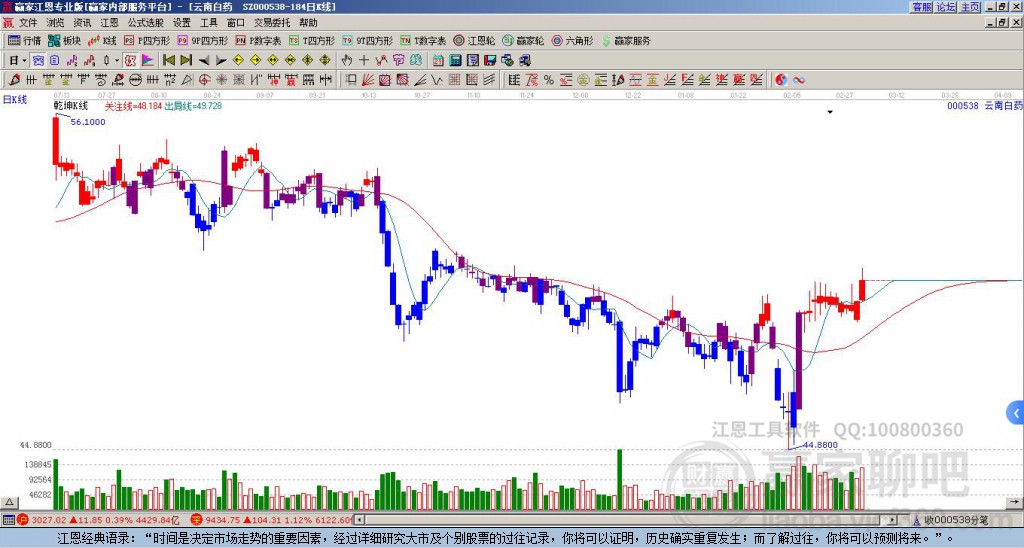Click the 板块 toolbar button

pos(64,40)
